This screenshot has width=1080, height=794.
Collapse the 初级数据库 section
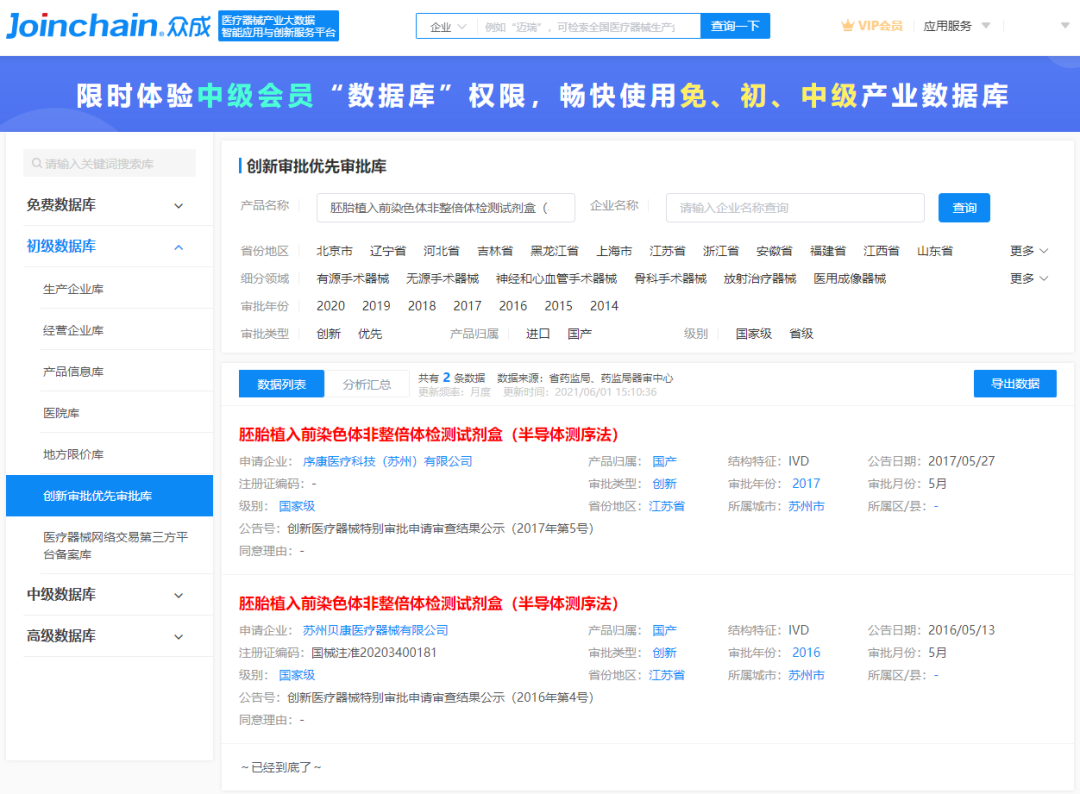click(178, 247)
